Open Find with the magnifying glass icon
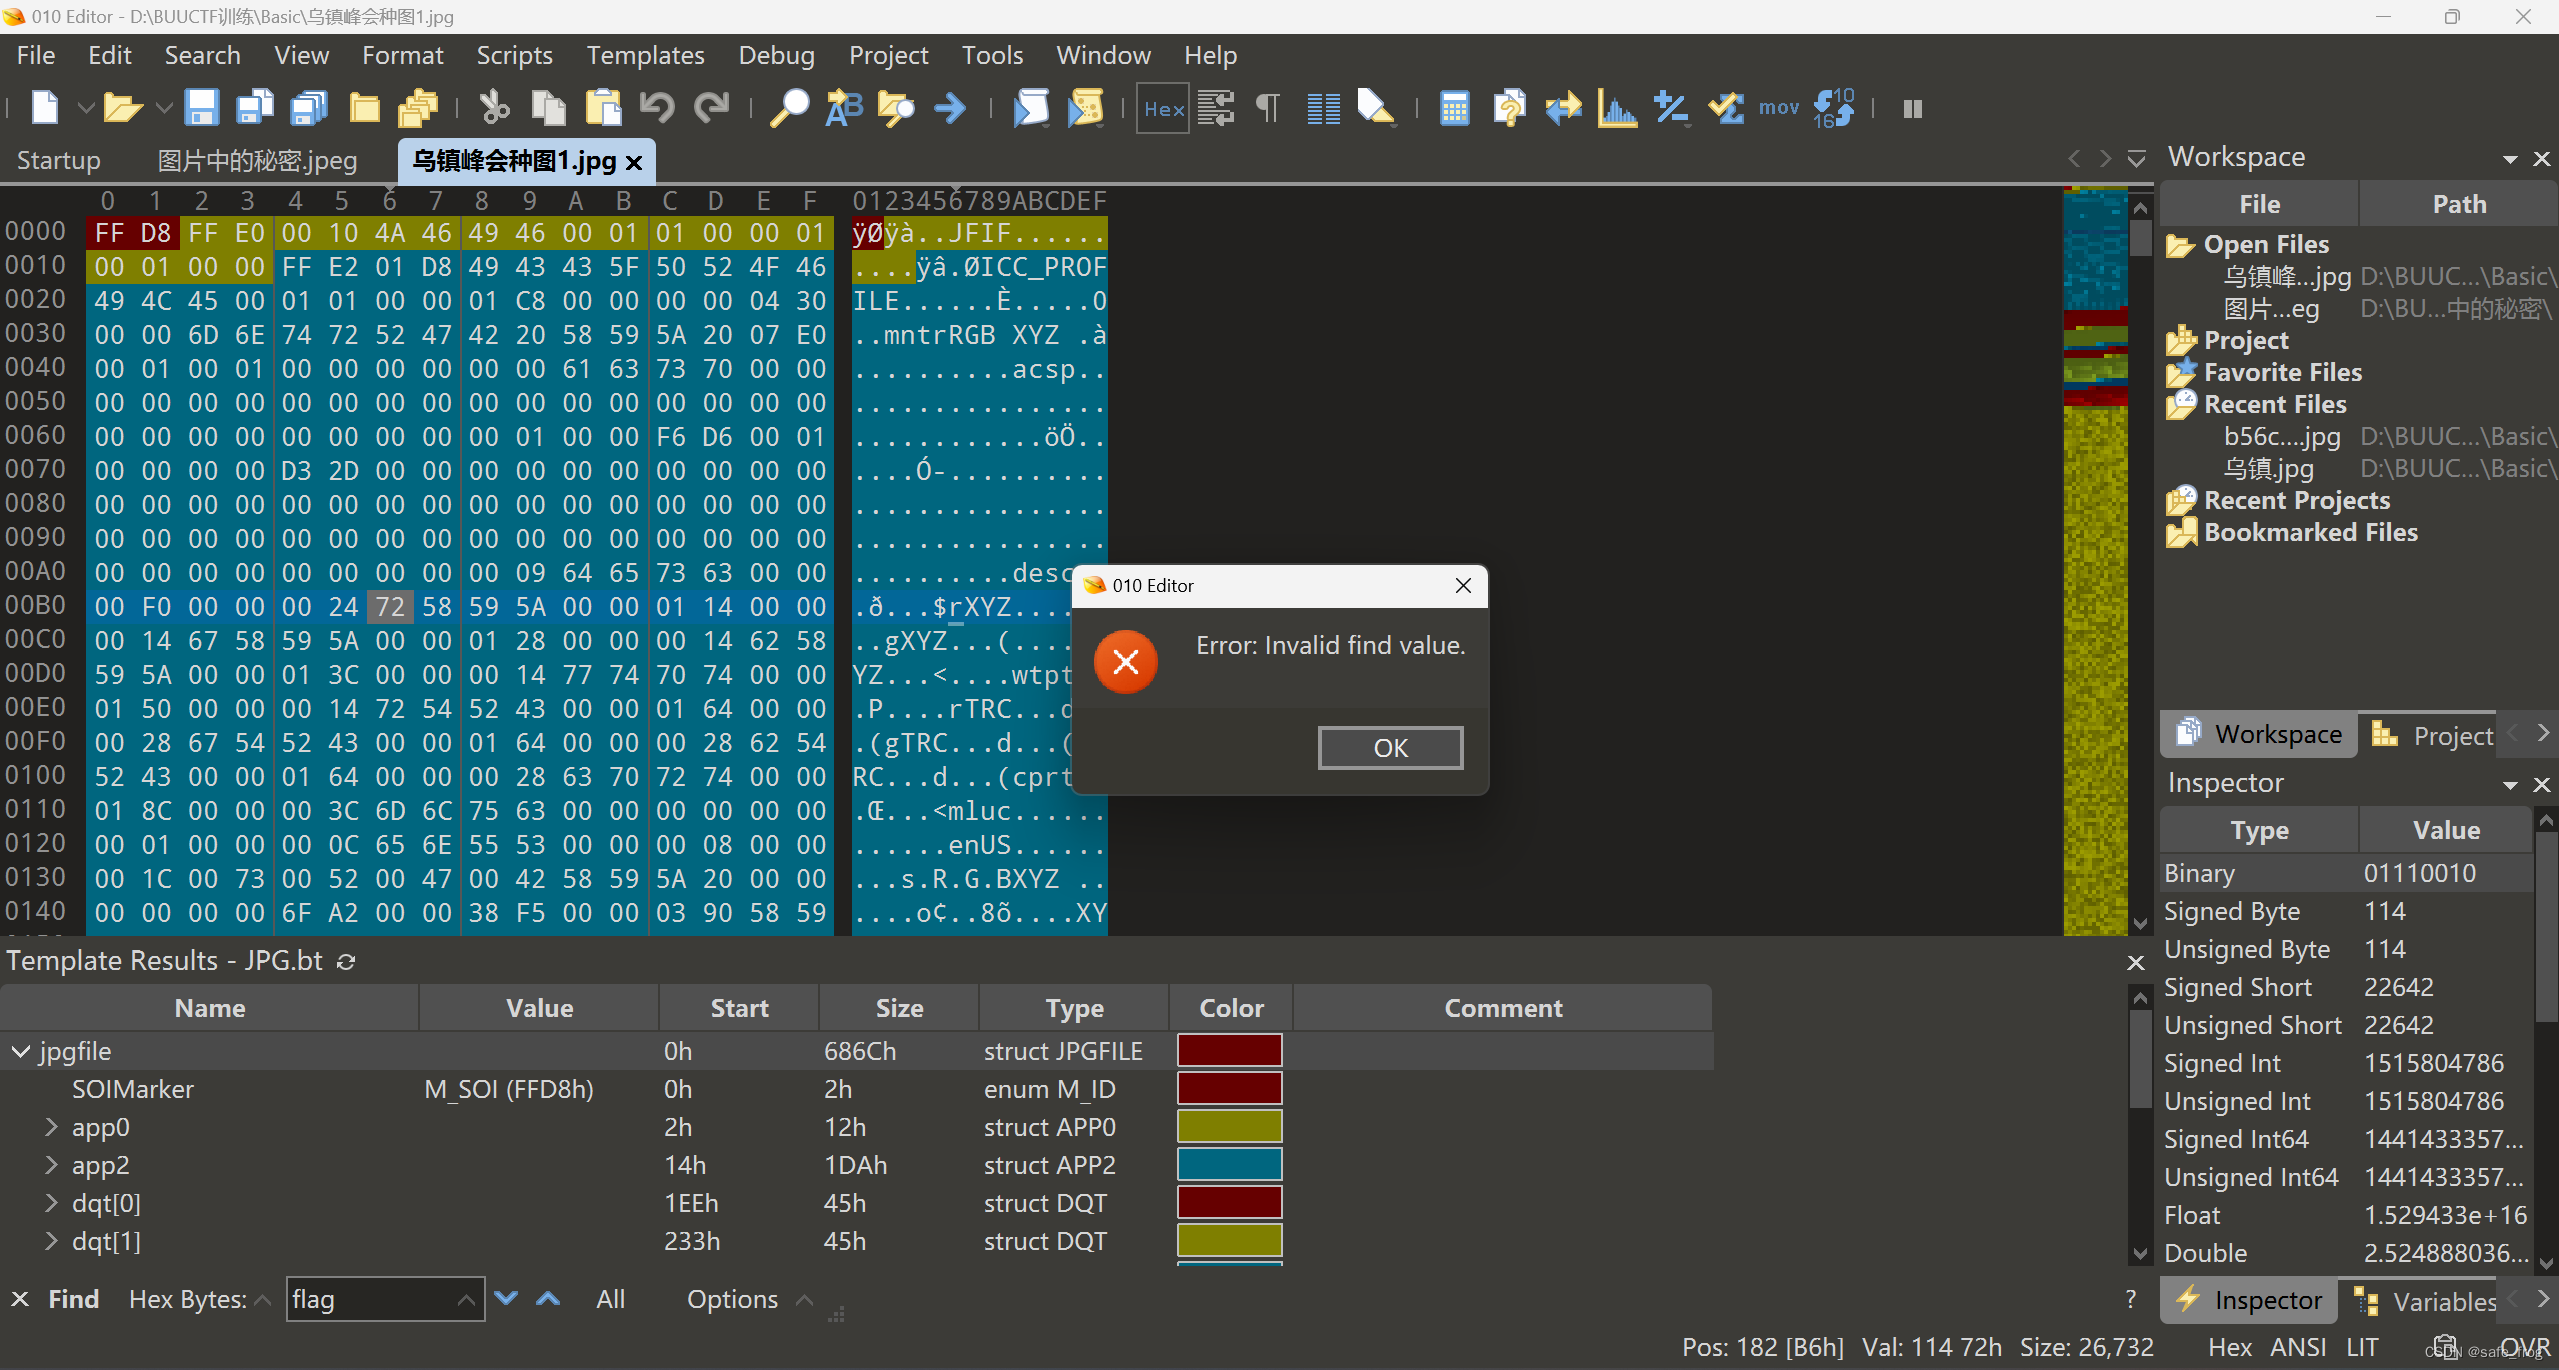 click(x=789, y=108)
